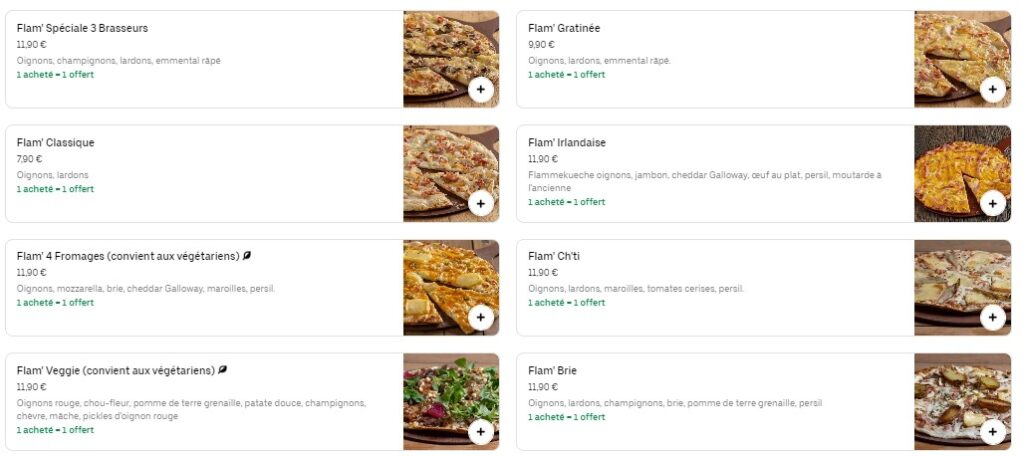View the Flam' Veggie salad-topped photo
The image size is (1024, 456).
(x=450, y=398)
